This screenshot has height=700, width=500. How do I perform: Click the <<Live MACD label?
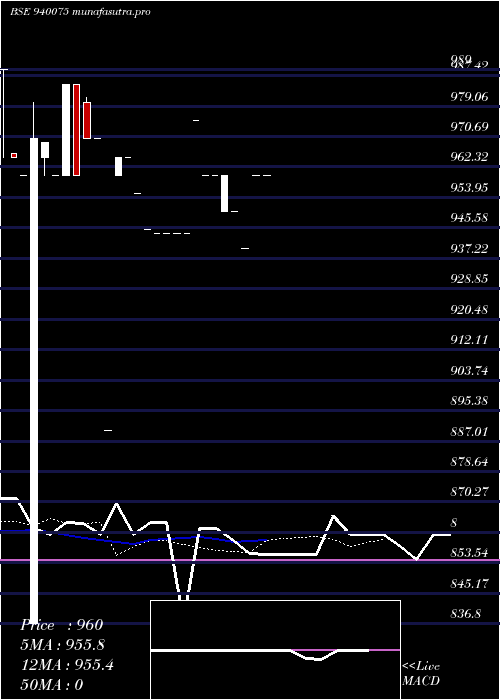click(x=421, y=673)
